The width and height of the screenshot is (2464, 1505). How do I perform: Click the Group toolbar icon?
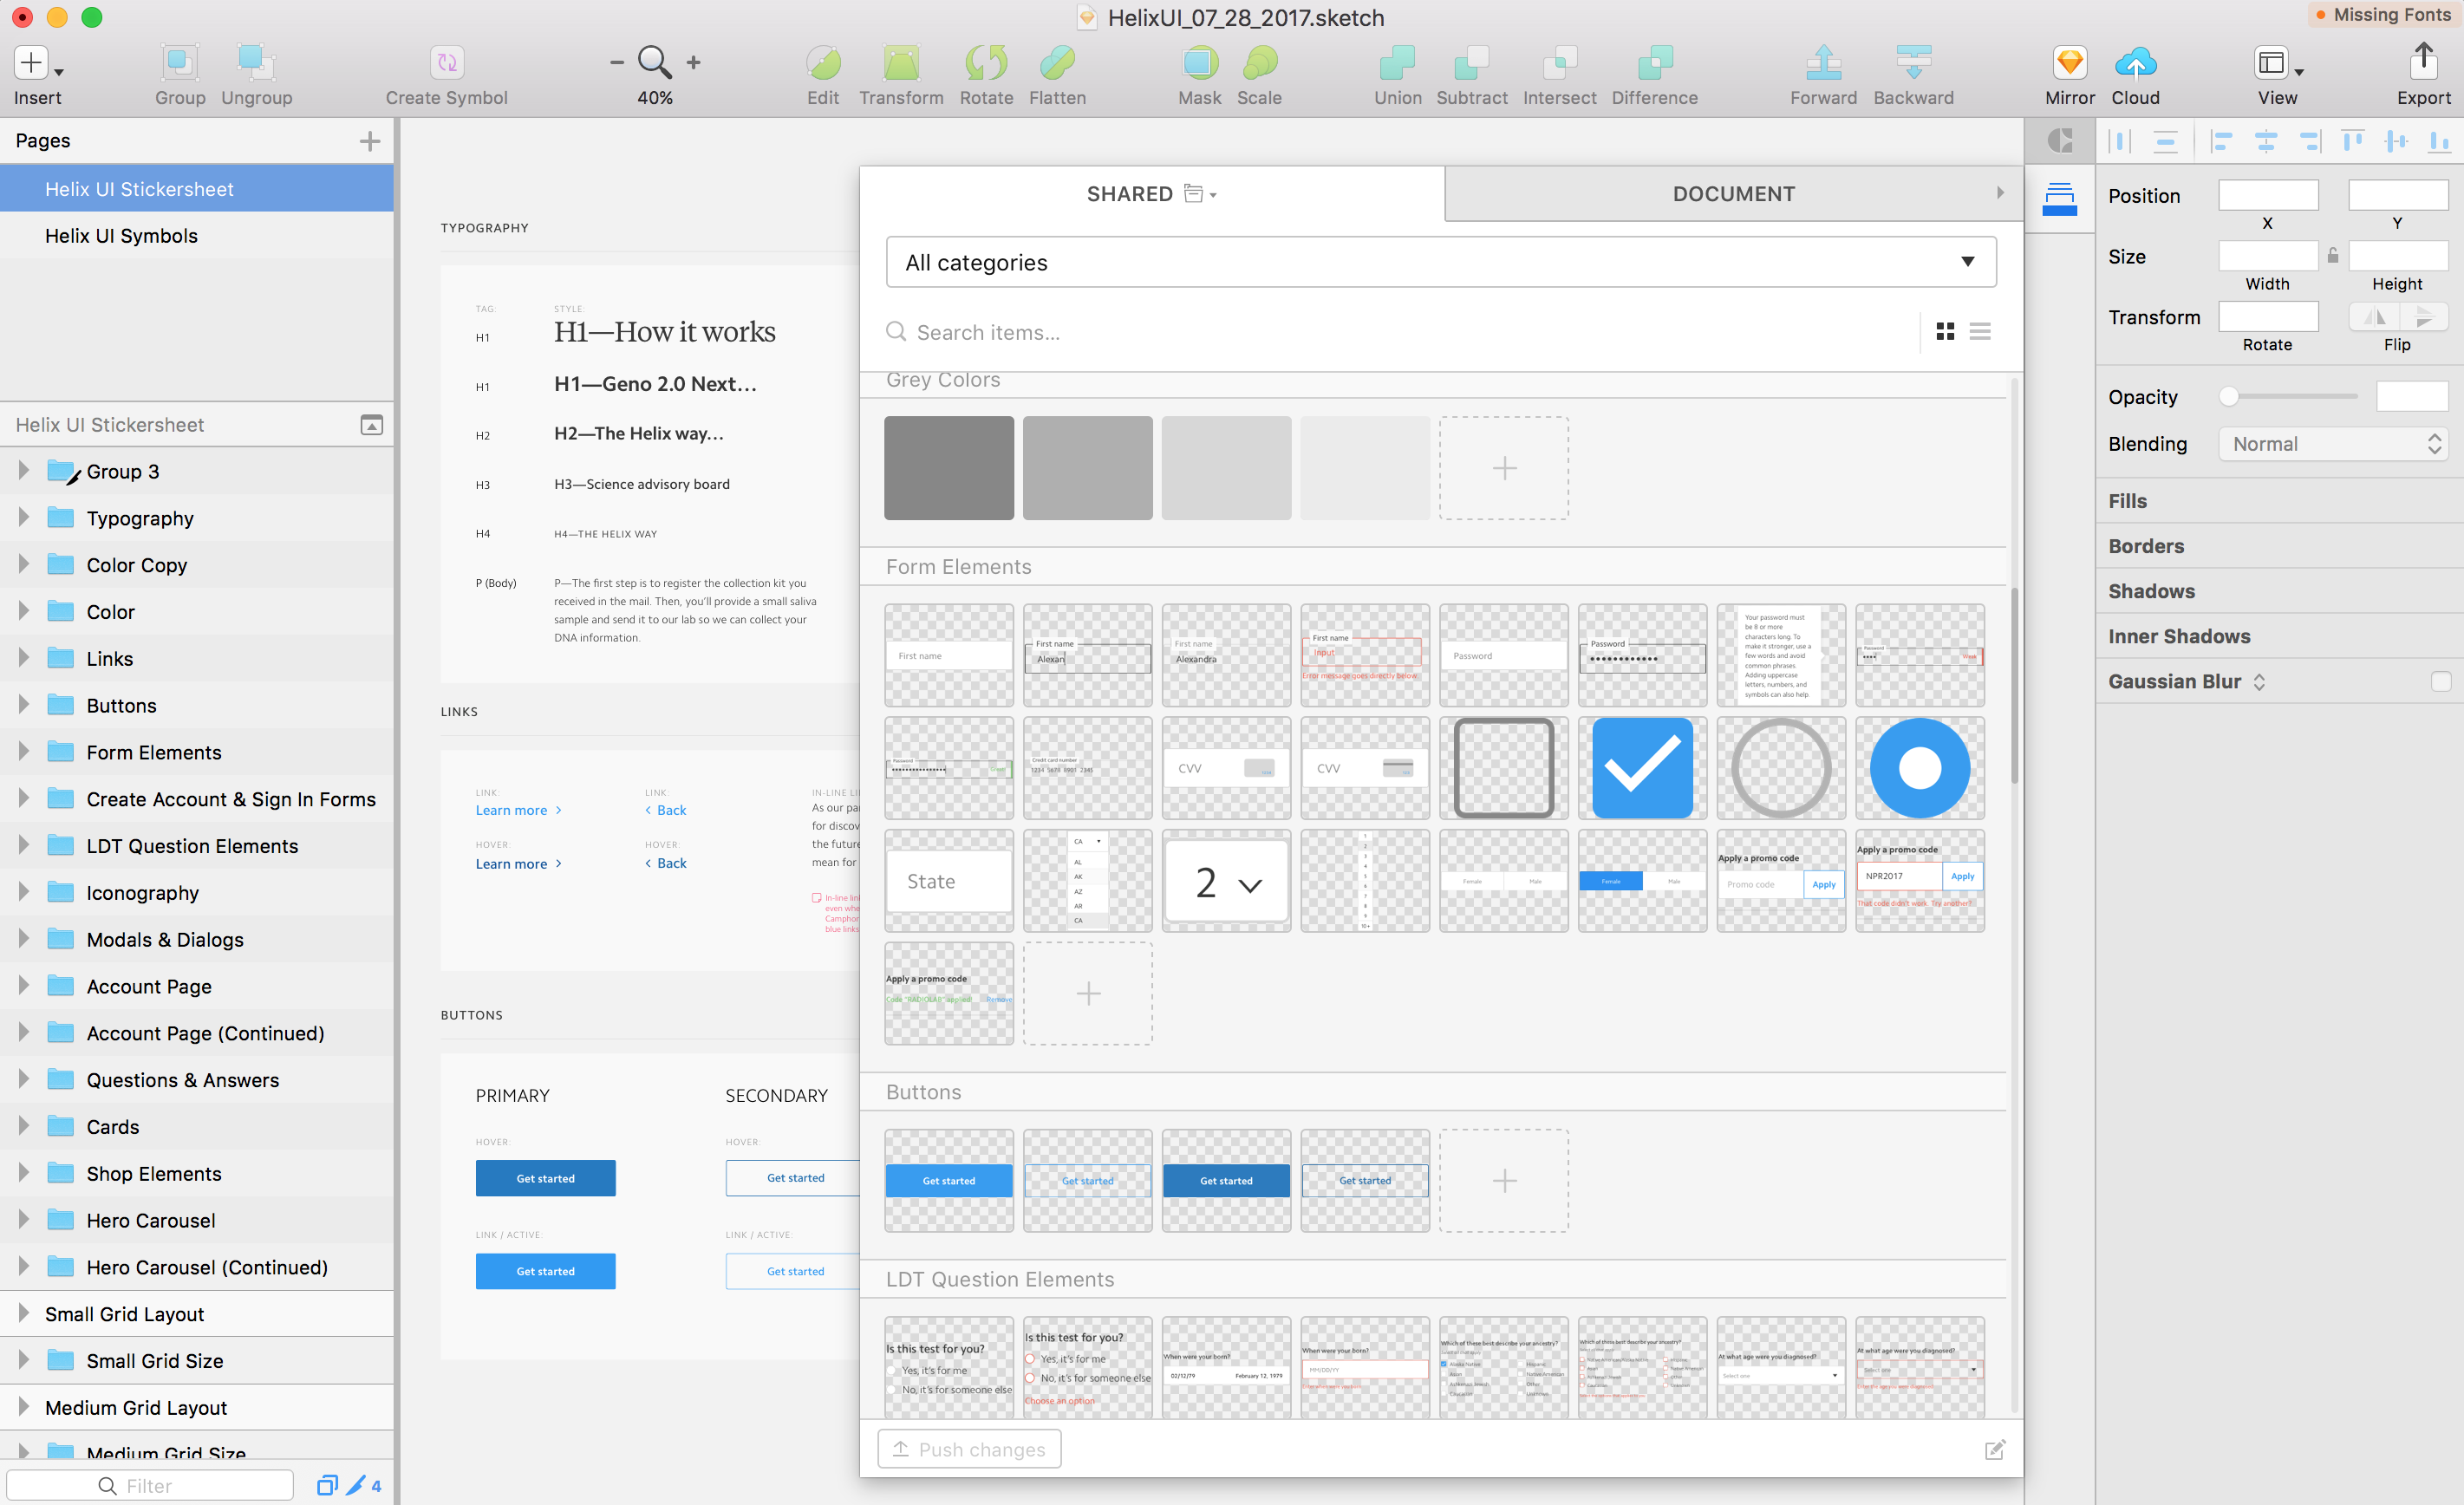[180, 63]
